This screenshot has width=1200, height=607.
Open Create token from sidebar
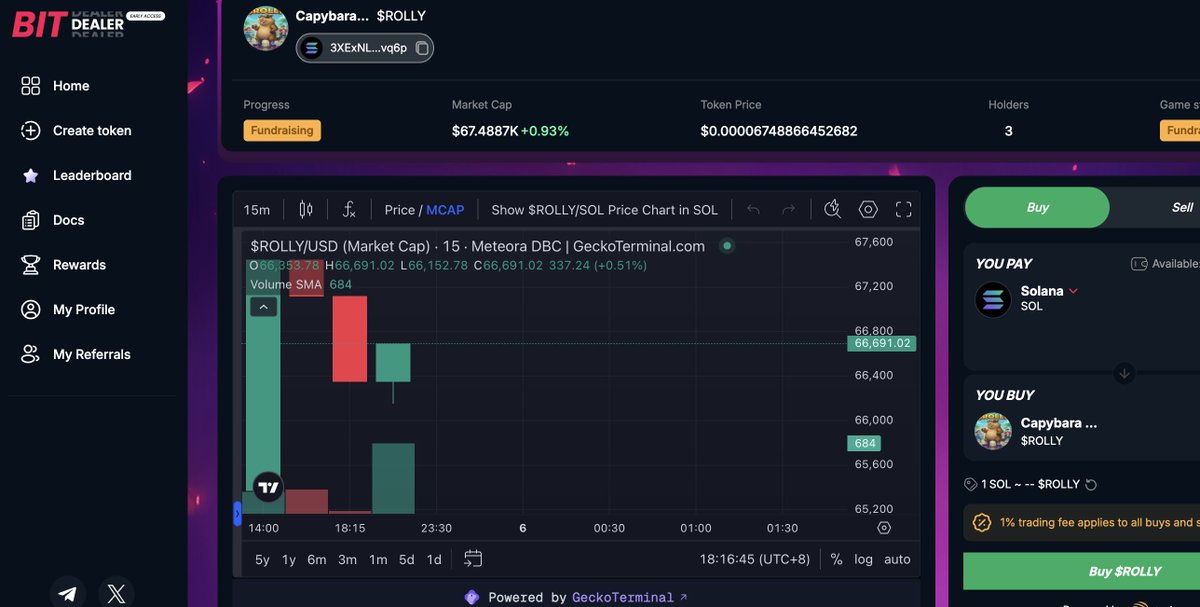pos(76,131)
